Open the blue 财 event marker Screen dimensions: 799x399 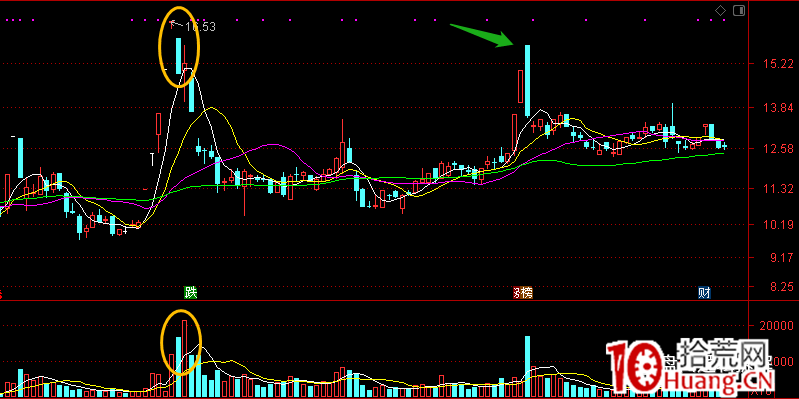tap(705, 292)
